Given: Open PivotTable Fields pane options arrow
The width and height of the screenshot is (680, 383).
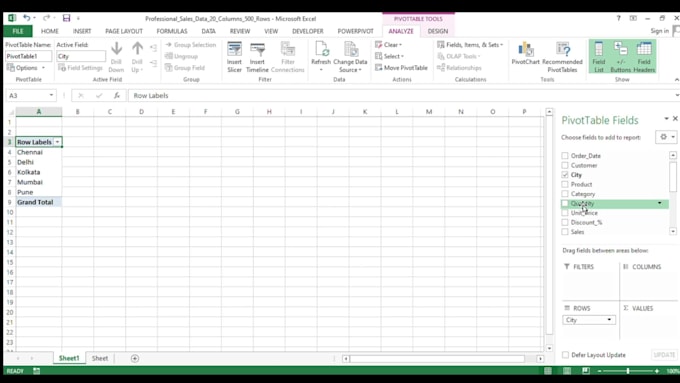Looking at the screenshot, I should click(666, 118).
